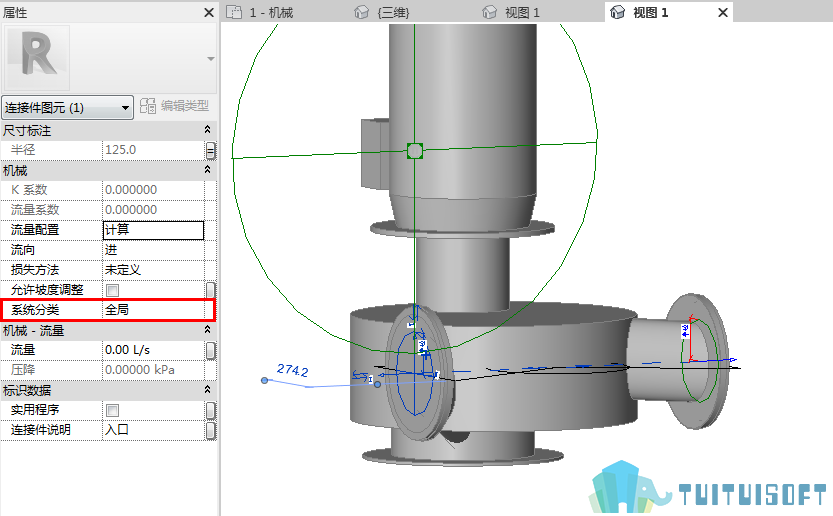Click the 系统分类 property label
The height and width of the screenshot is (516, 833).
35,310
